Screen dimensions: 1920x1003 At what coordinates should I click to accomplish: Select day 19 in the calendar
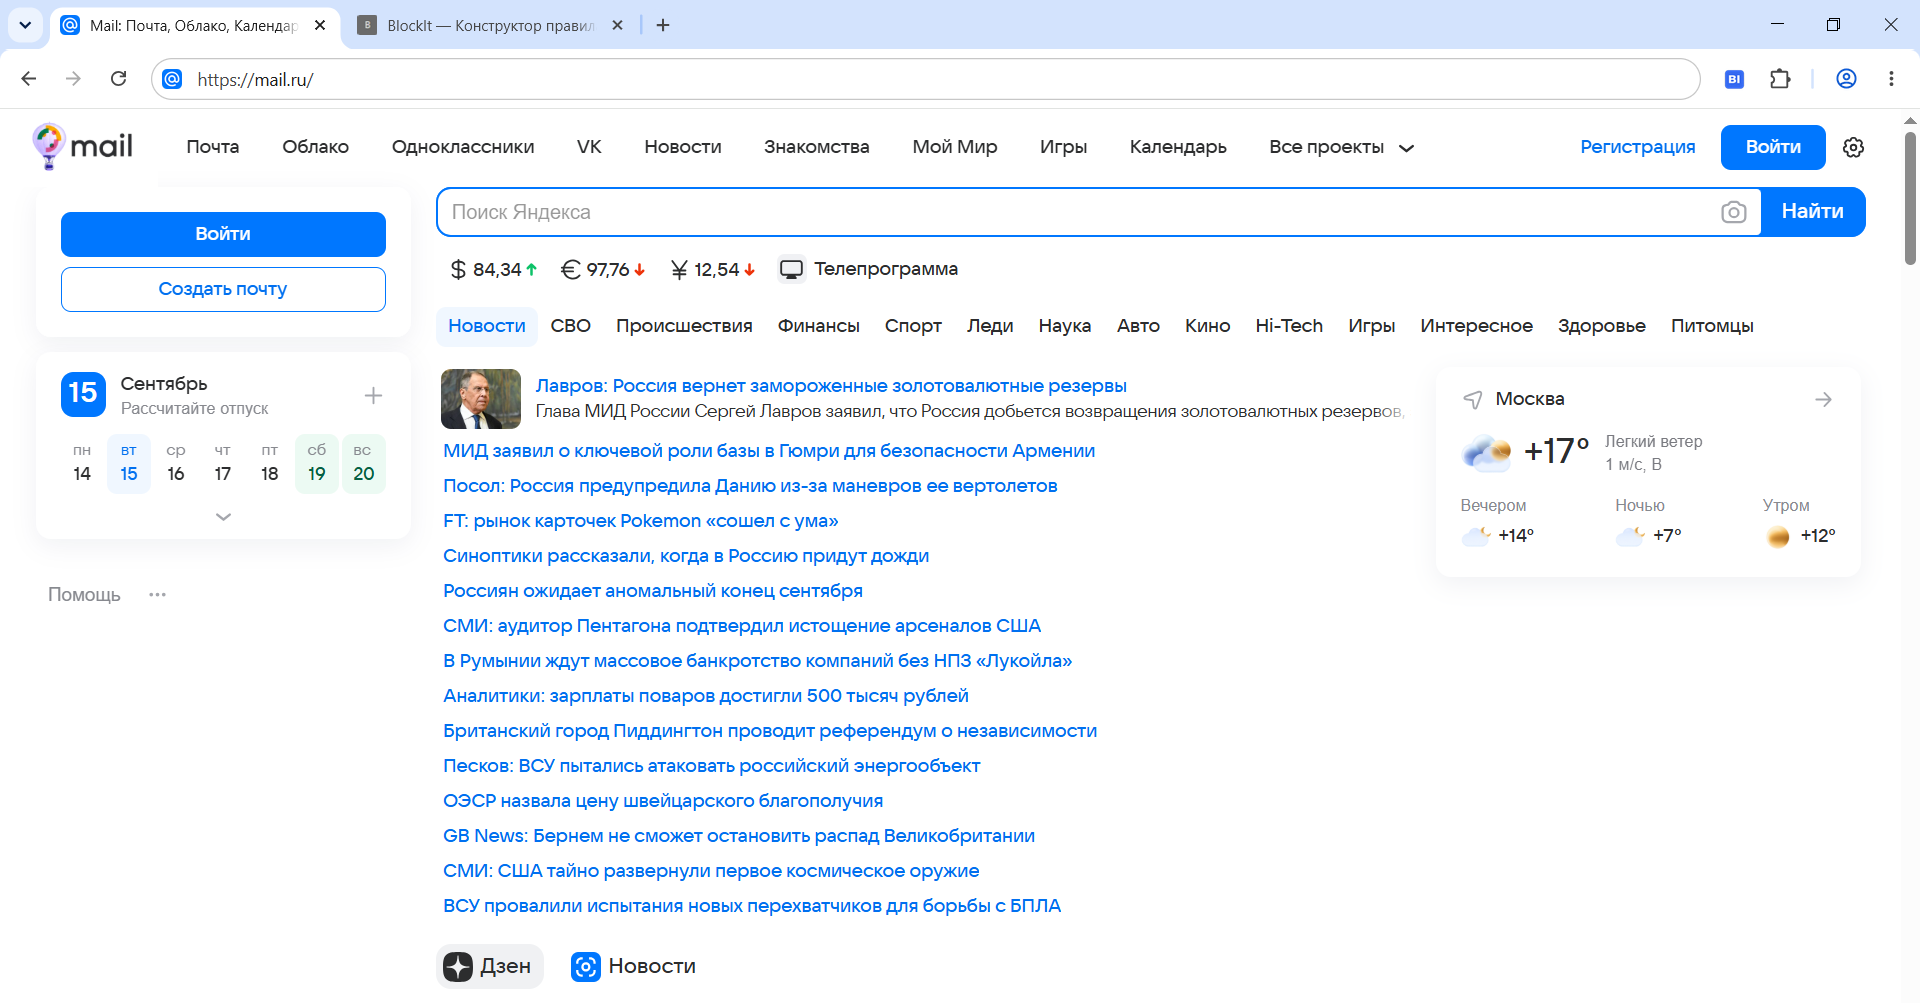tap(317, 464)
